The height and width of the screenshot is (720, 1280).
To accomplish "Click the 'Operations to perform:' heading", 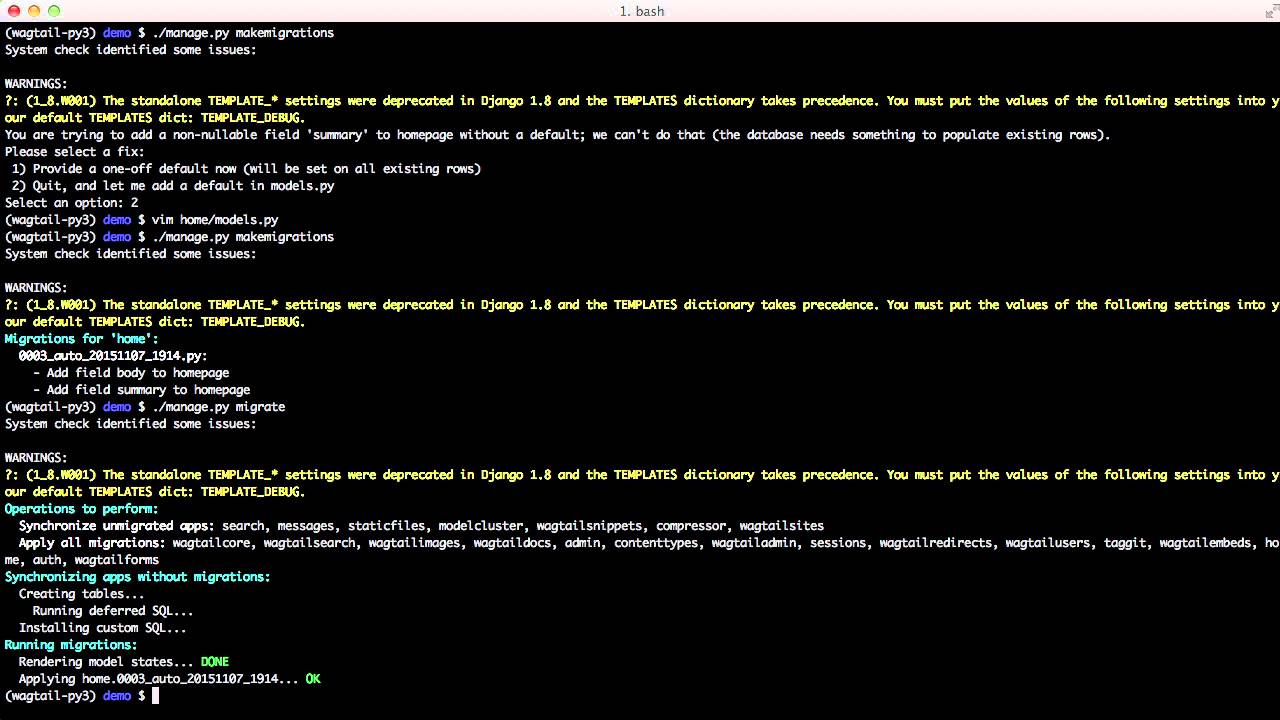I will point(82,509).
